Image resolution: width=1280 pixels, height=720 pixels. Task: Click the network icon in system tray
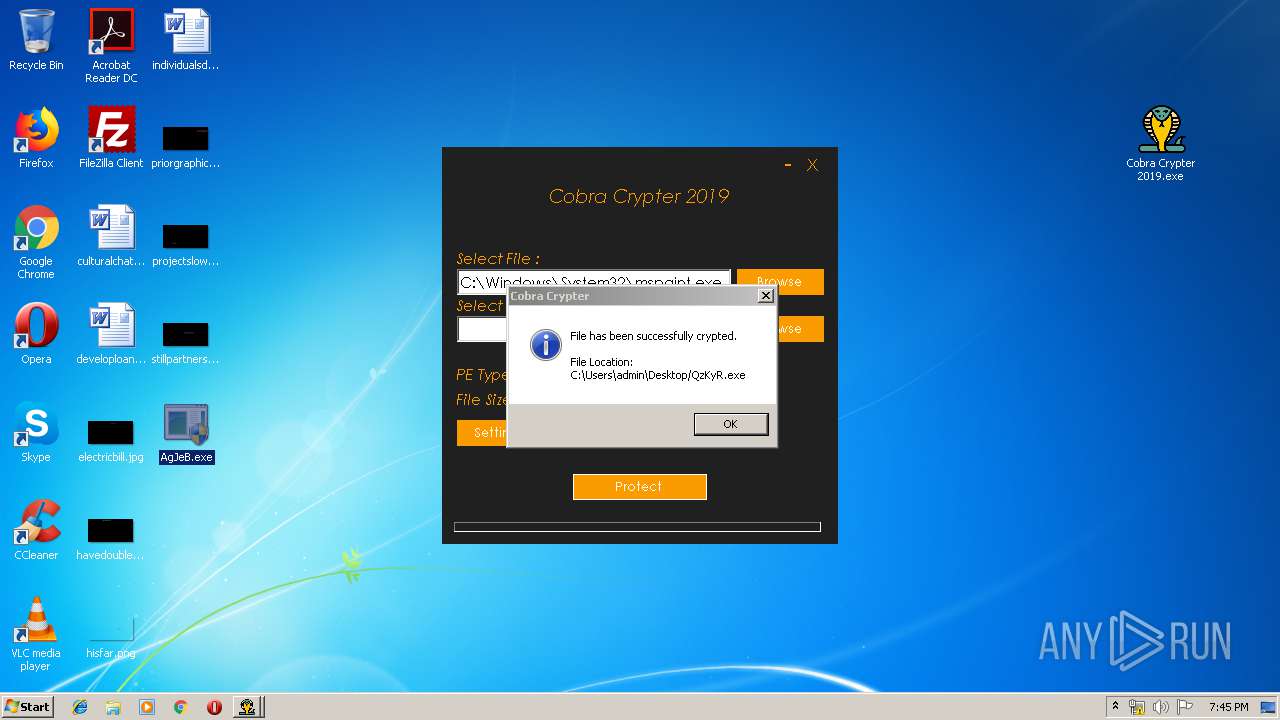[1137, 707]
